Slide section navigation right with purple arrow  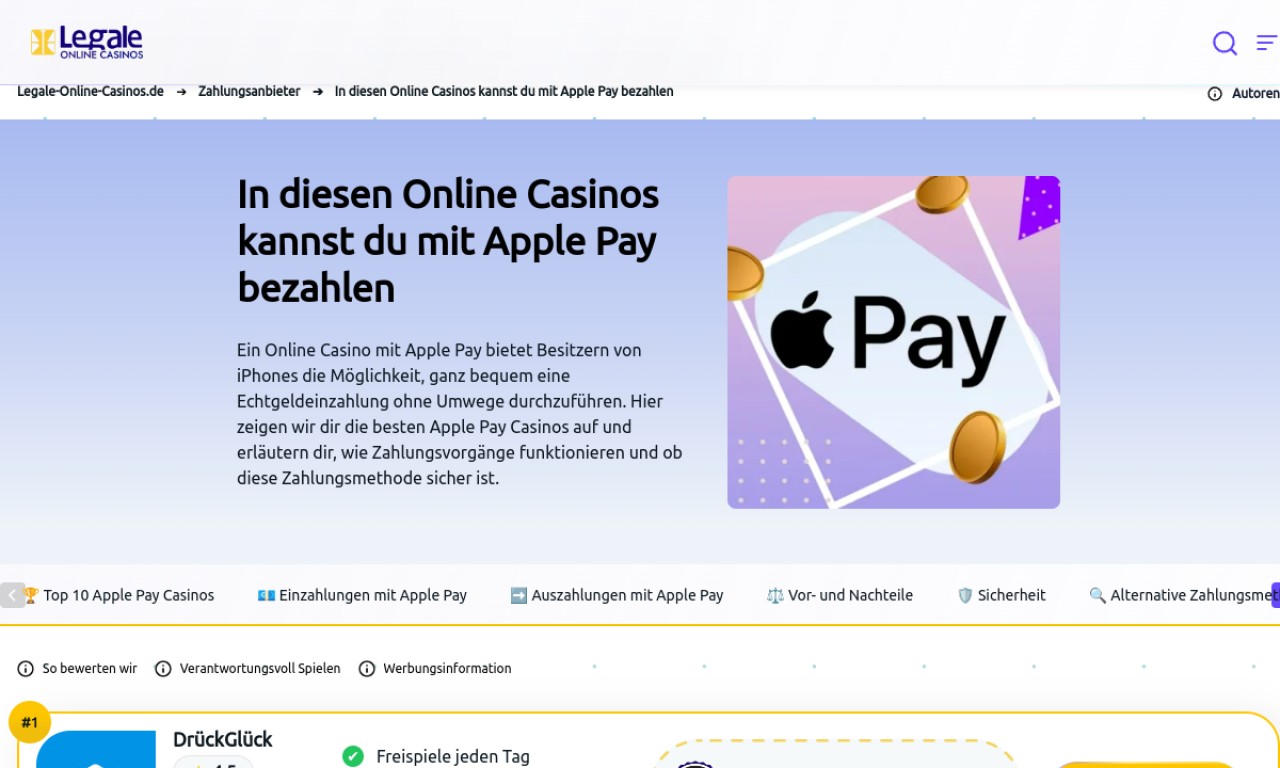point(1275,595)
